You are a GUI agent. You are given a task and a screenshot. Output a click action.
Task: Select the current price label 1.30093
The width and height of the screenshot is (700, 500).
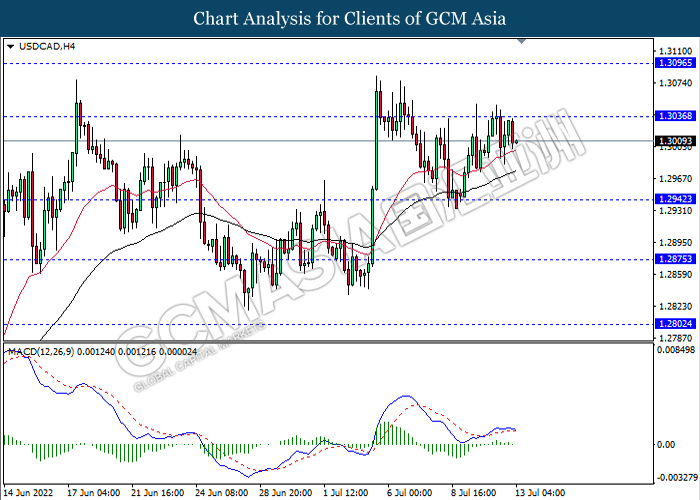[675, 141]
